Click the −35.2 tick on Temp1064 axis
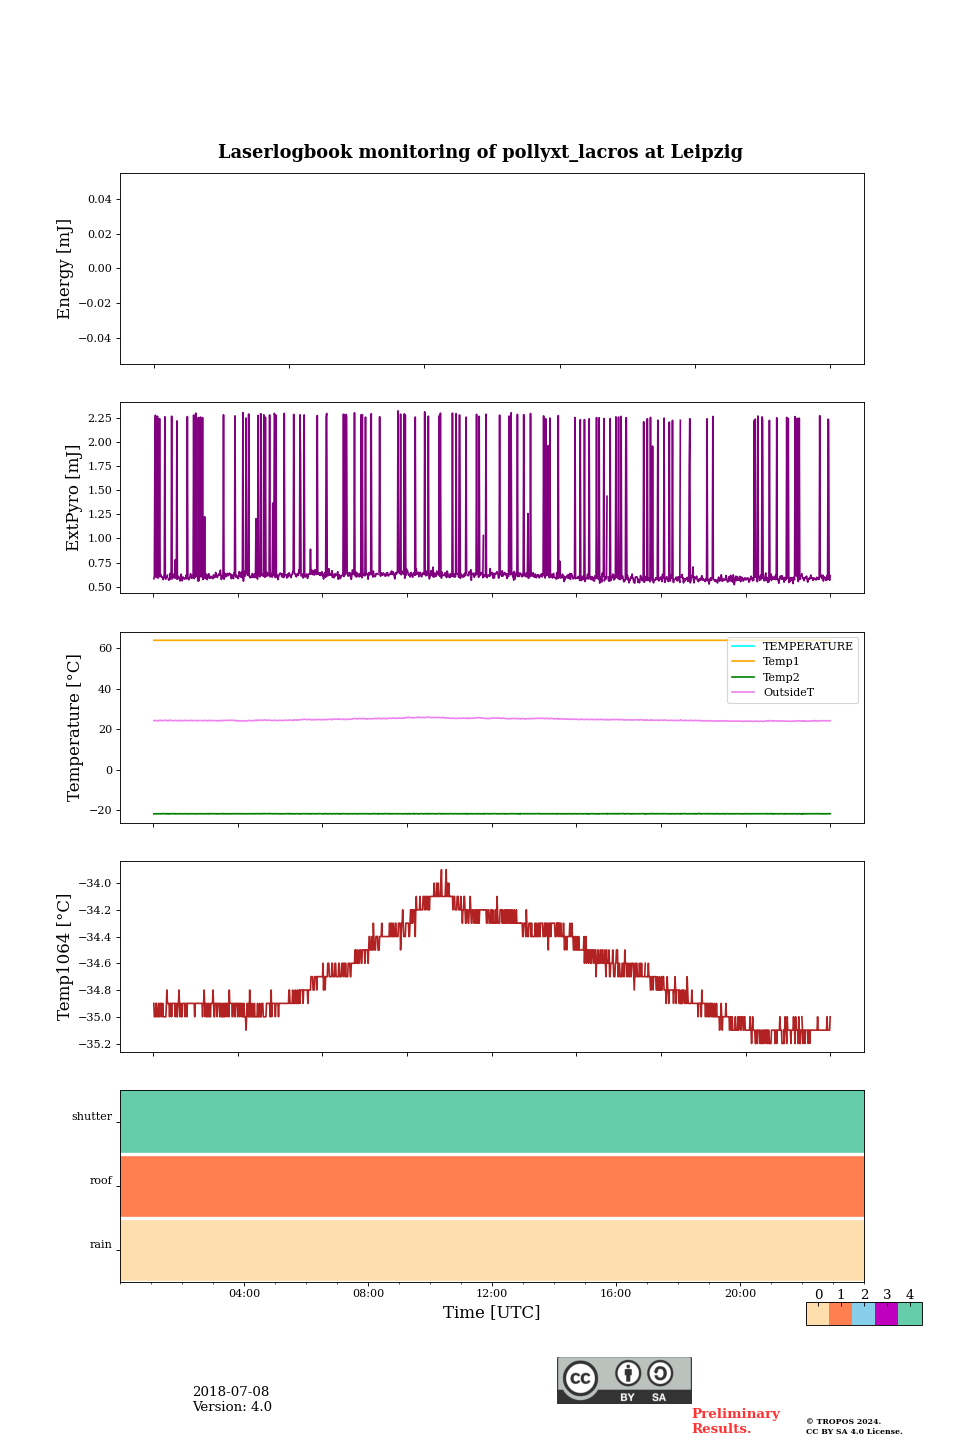Image resolution: width=960 pixels, height=1440 pixels. click(x=97, y=1044)
